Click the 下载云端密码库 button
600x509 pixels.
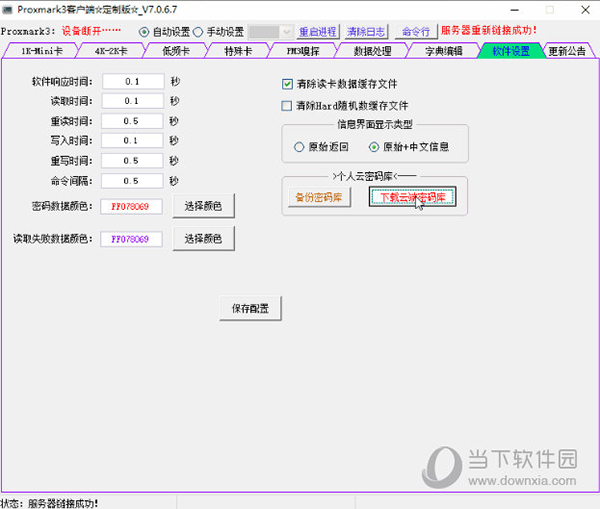click(412, 197)
